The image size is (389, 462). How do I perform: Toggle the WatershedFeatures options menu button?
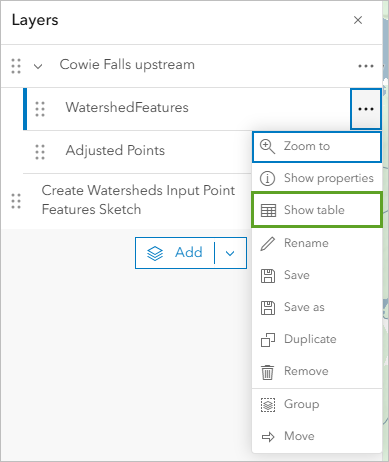point(366,109)
